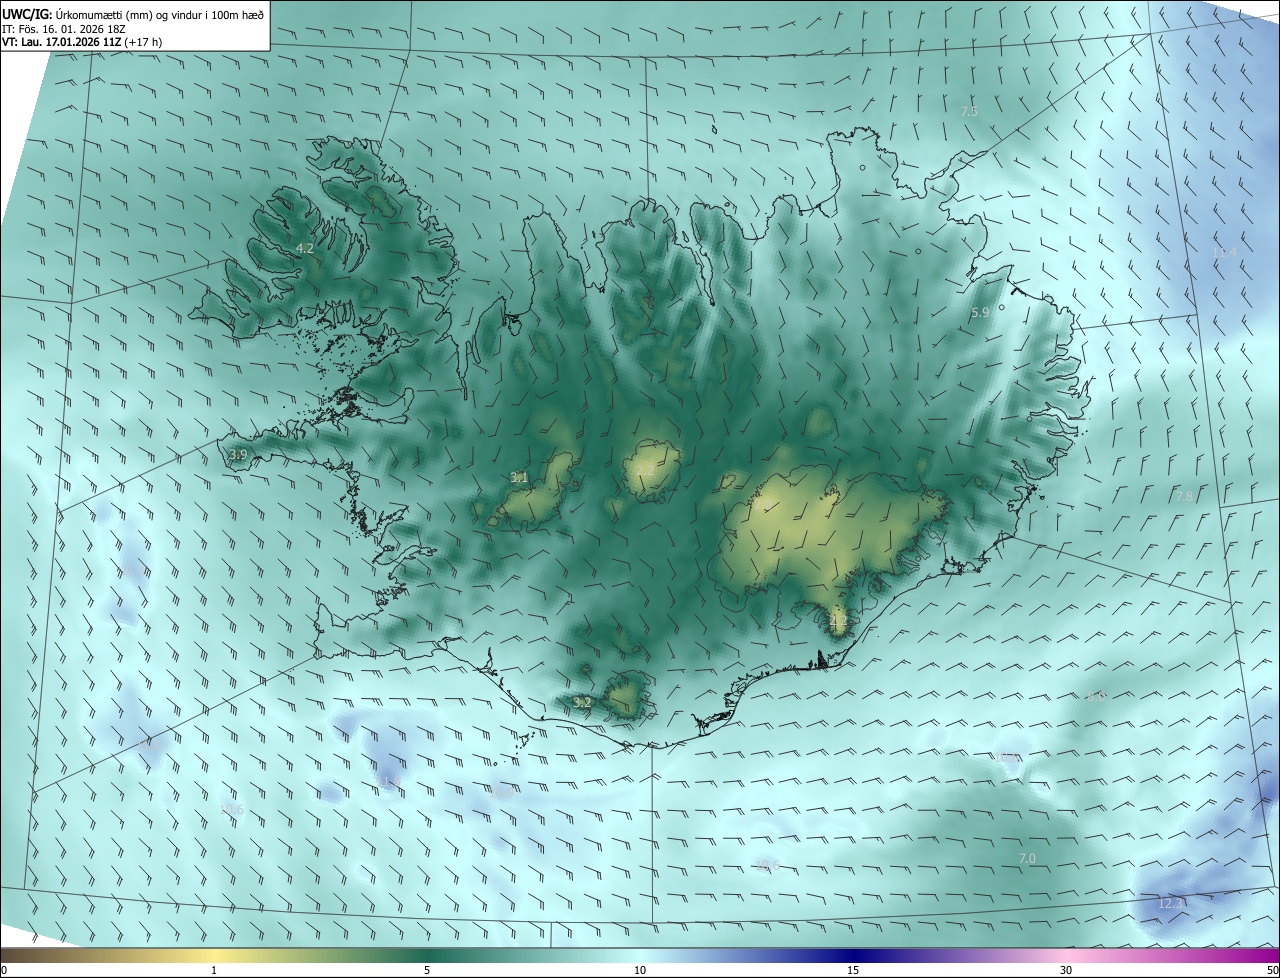Pick the yellow color band above tick 1
1280x978 pixels.
[x=214, y=956]
